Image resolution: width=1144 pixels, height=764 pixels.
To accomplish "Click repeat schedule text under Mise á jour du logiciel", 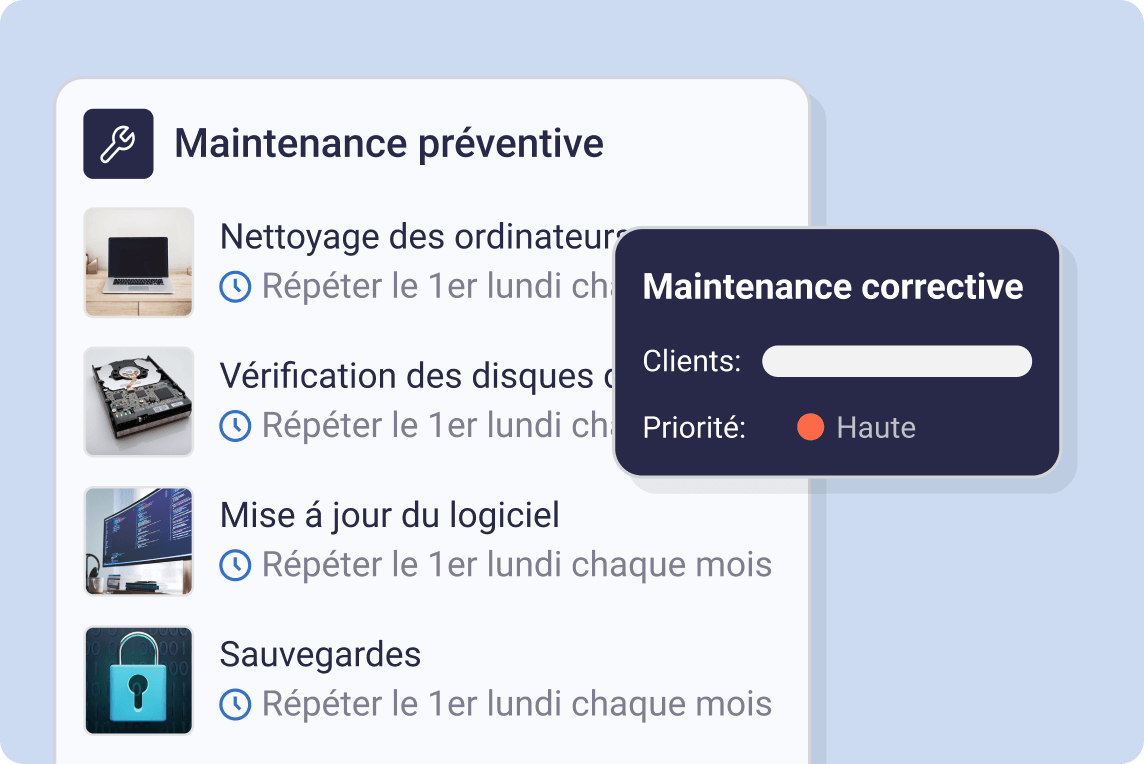I will pos(516,565).
